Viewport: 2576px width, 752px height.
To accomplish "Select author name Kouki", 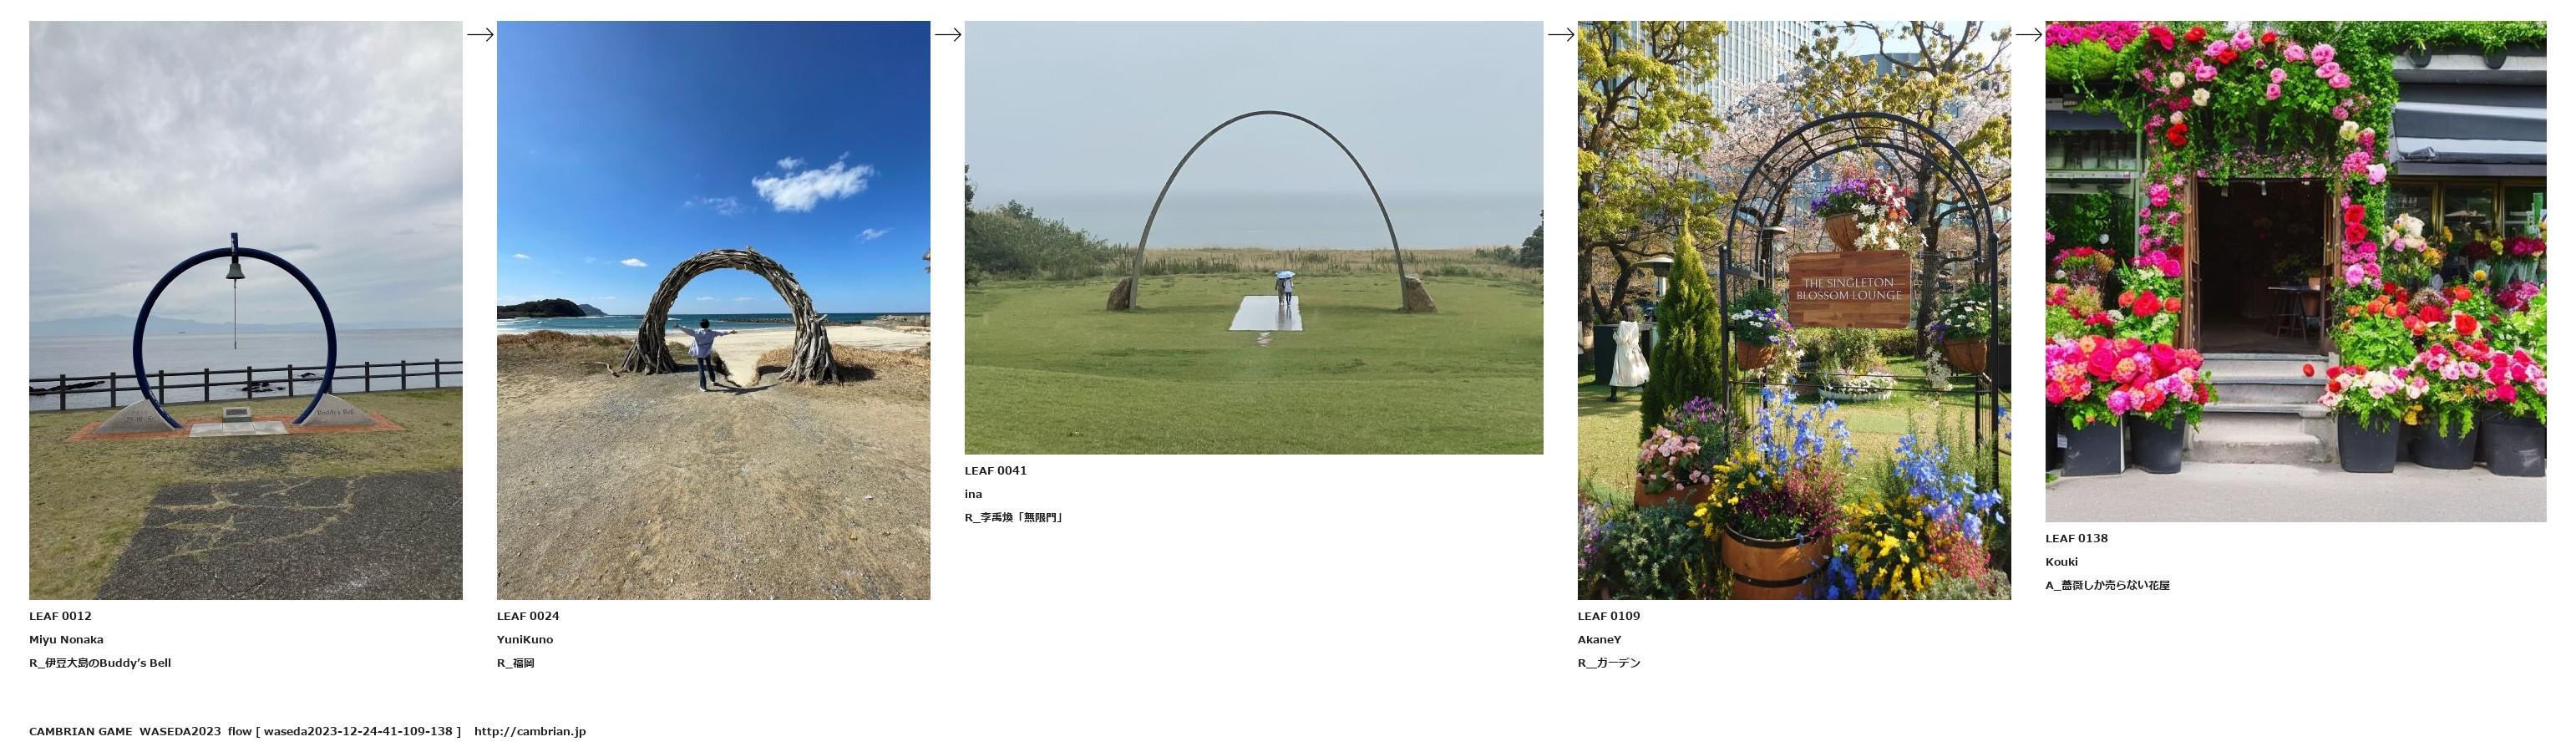I will tap(2062, 562).
